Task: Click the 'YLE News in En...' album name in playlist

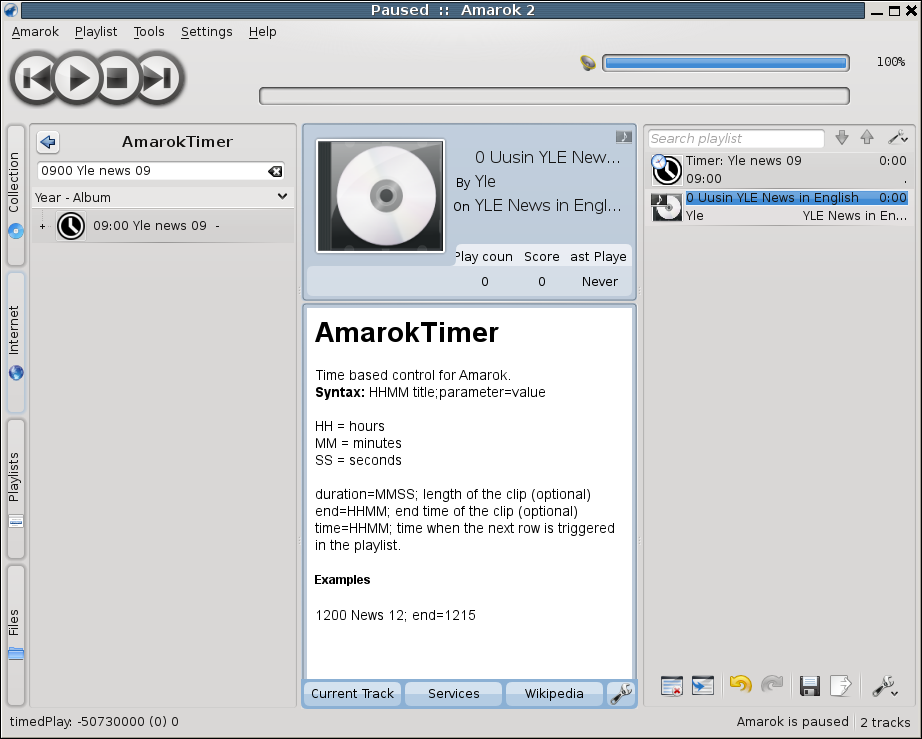Action: (x=854, y=216)
